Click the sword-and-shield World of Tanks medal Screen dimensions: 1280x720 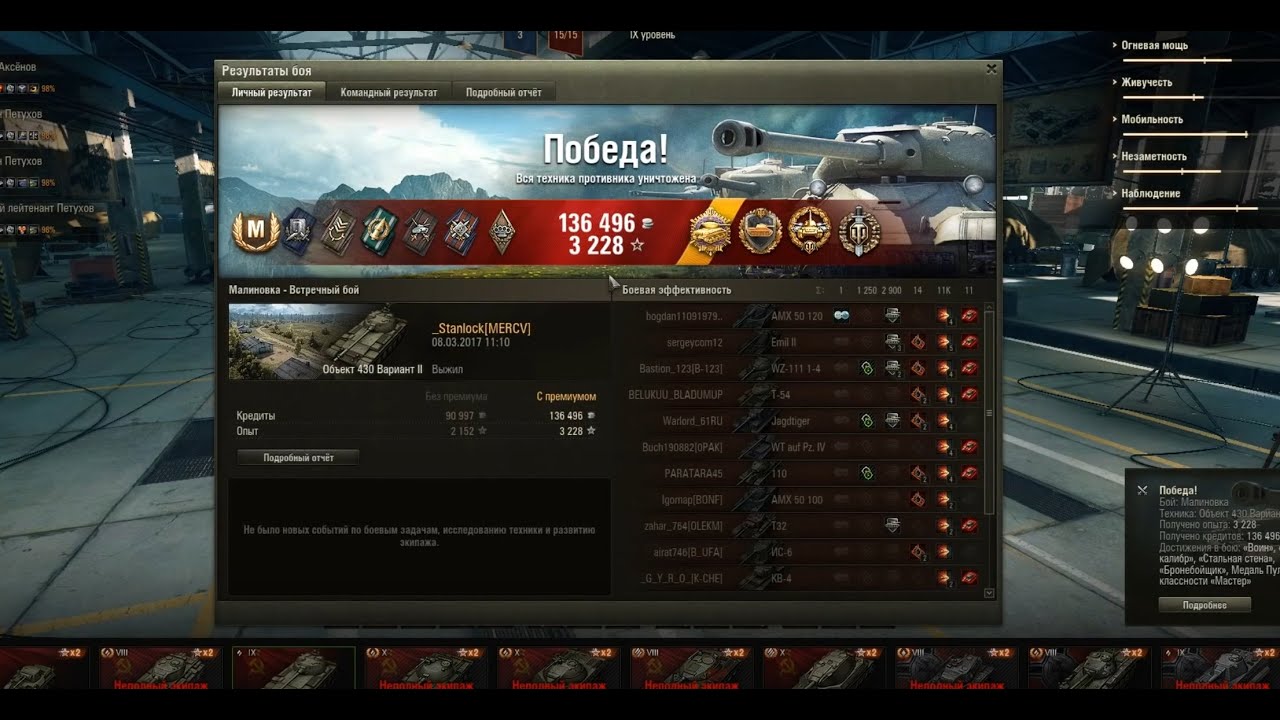point(859,232)
